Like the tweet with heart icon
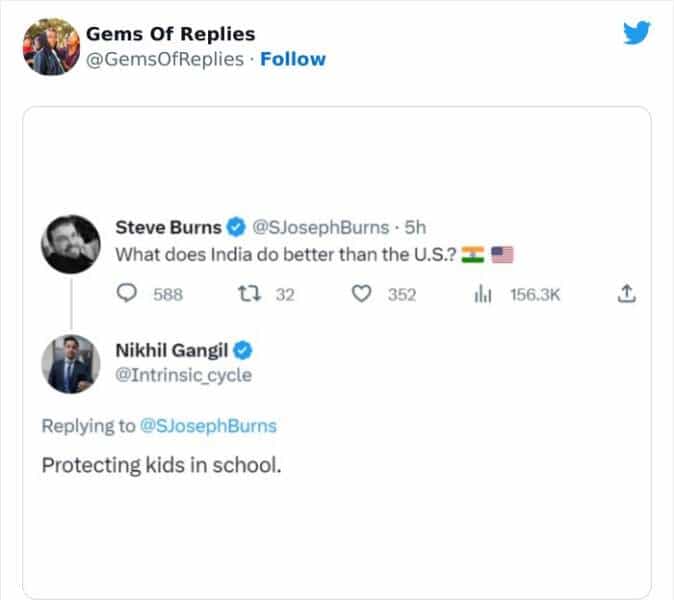The width and height of the screenshot is (674, 600). coord(364,294)
